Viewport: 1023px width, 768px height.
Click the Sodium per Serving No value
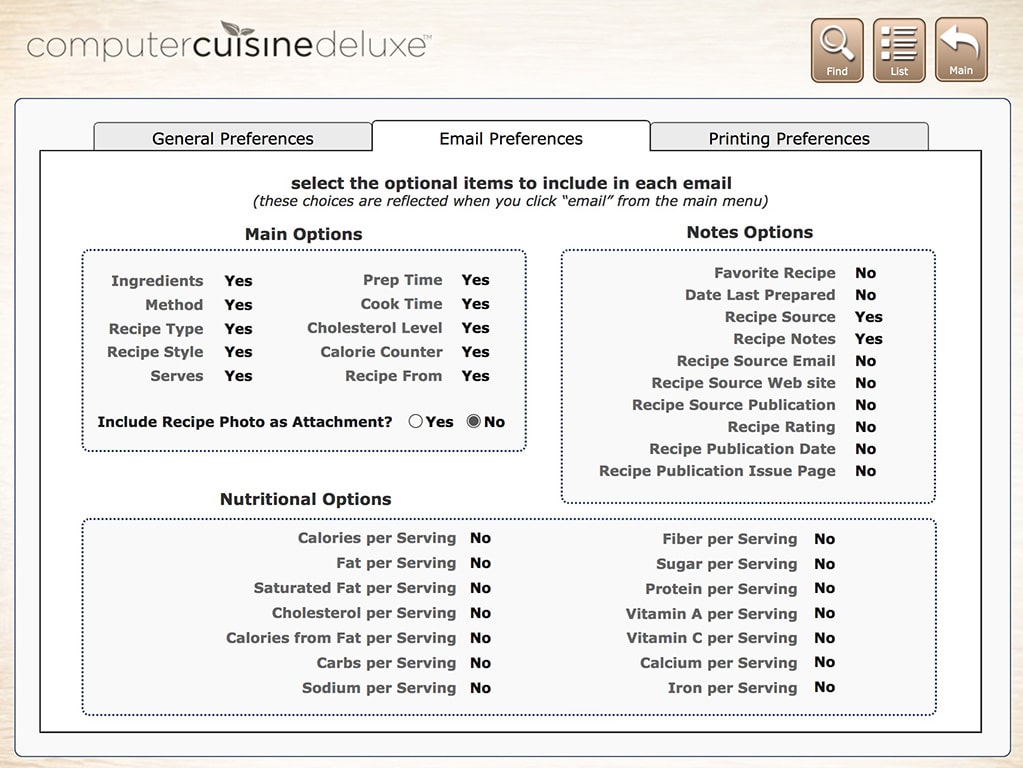click(480, 688)
